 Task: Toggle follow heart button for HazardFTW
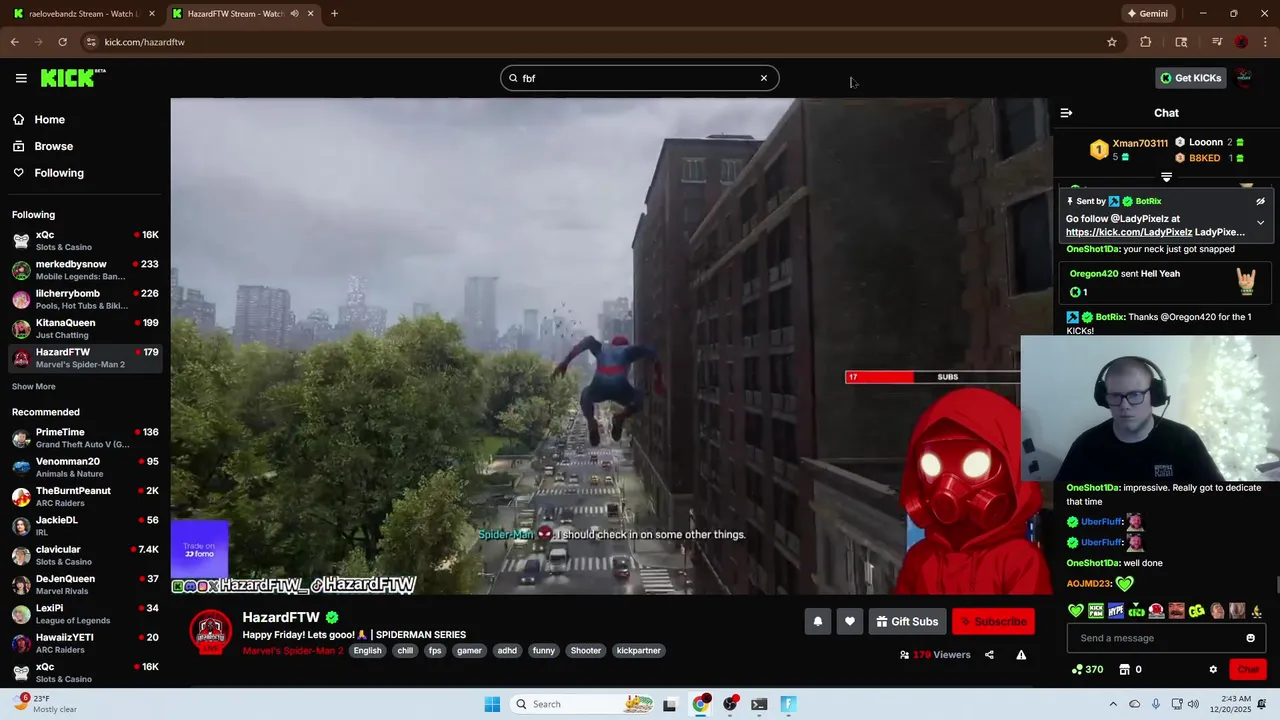[850, 622]
